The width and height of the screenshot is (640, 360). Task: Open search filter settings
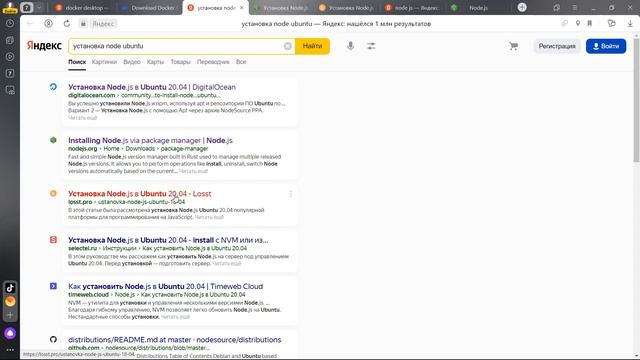371,46
